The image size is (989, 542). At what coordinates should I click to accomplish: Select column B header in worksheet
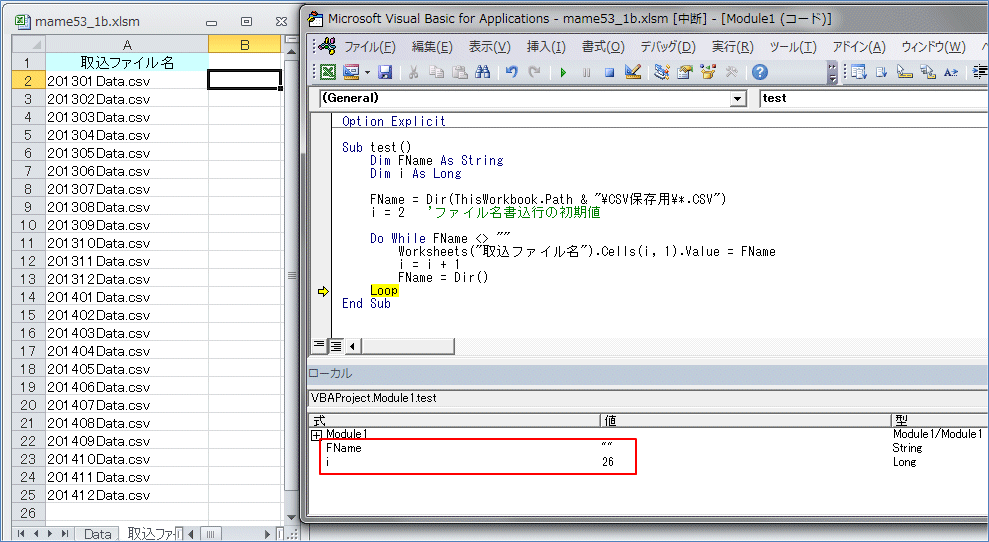tap(244, 44)
